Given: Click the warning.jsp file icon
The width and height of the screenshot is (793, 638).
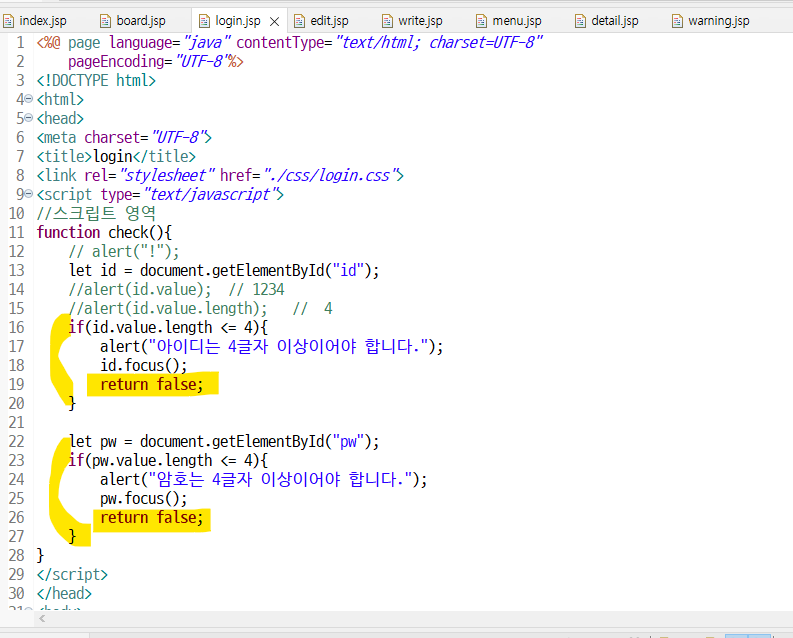Looking at the screenshot, I should coord(677,21).
